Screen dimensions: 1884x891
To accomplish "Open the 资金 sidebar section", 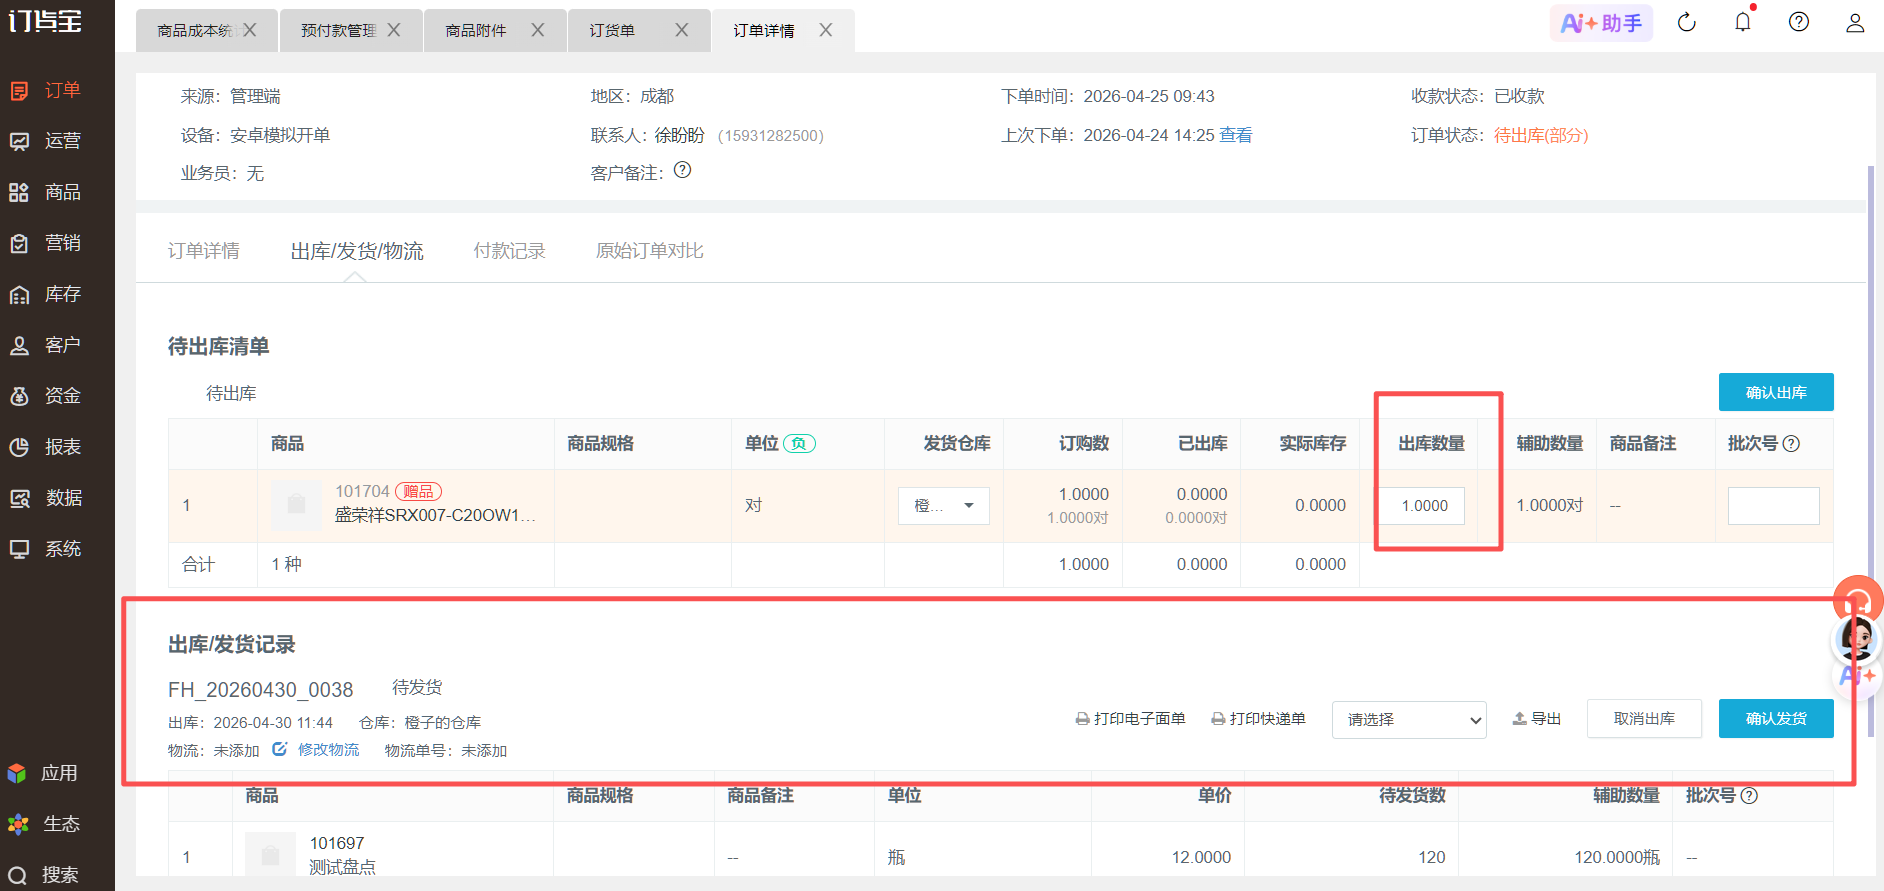I will coord(45,396).
